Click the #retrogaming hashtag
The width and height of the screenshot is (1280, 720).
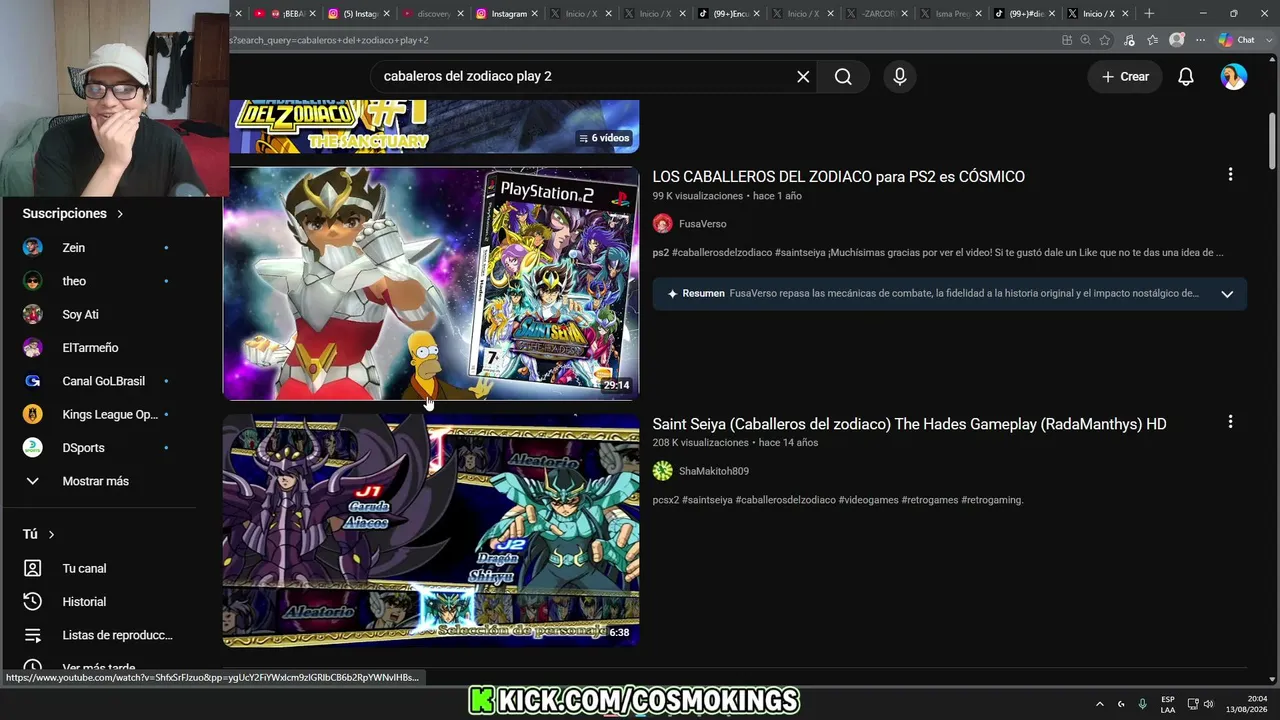tap(992, 500)
